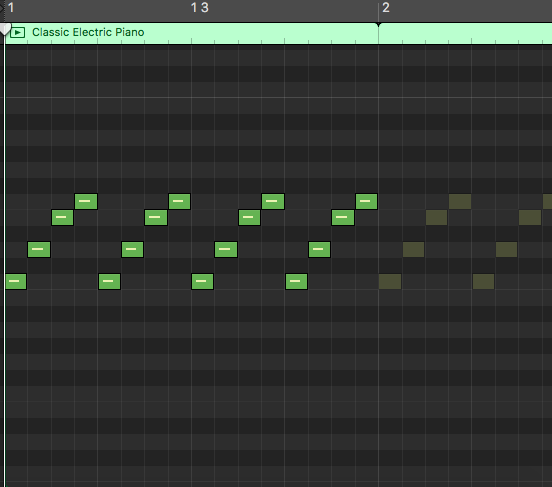Viewport: 552px width, 487px height.
Task: Click the play icon beside Classic Electric Piano
Action: coord(18,32)
